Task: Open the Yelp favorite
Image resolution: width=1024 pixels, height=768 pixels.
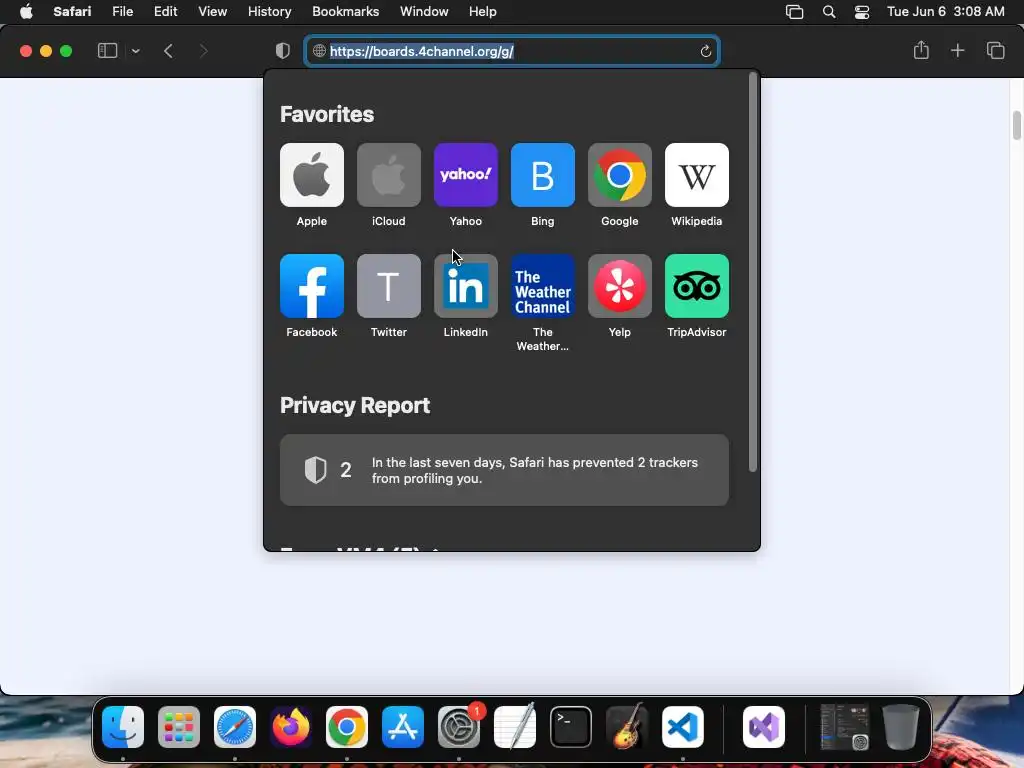Action: [x=620, y=286]
